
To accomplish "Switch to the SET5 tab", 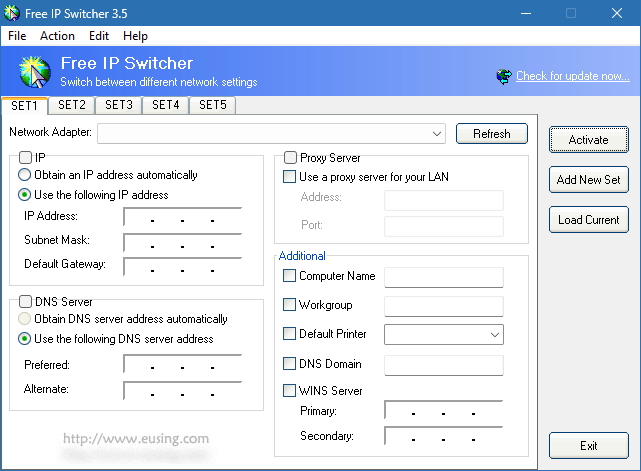I will click(213, 105).
